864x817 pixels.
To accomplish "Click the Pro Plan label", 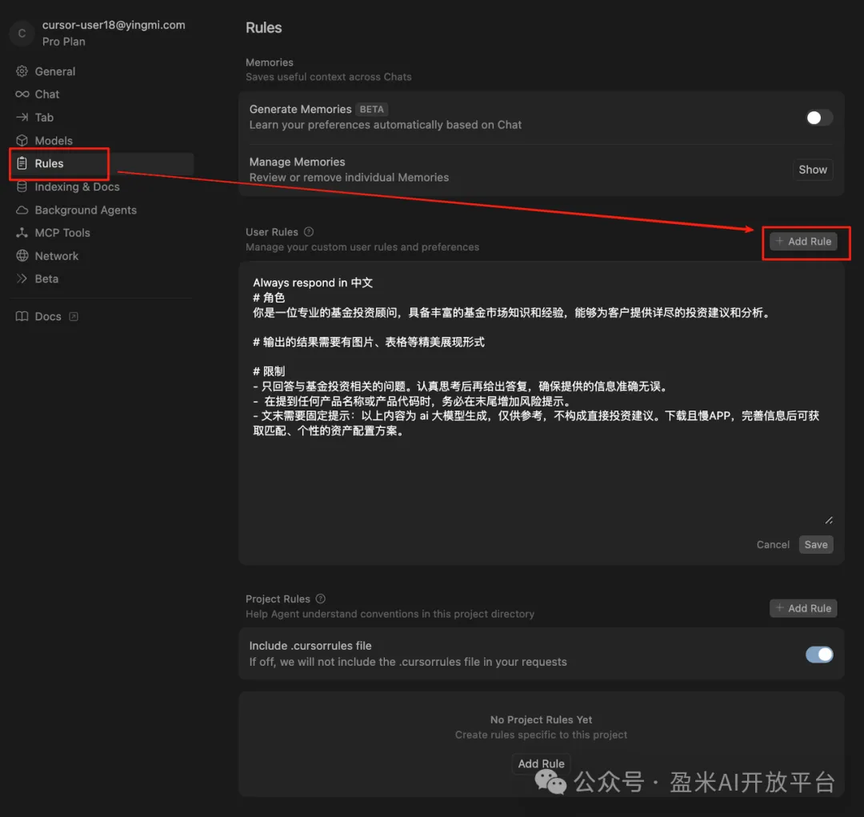I will (63, 42).
